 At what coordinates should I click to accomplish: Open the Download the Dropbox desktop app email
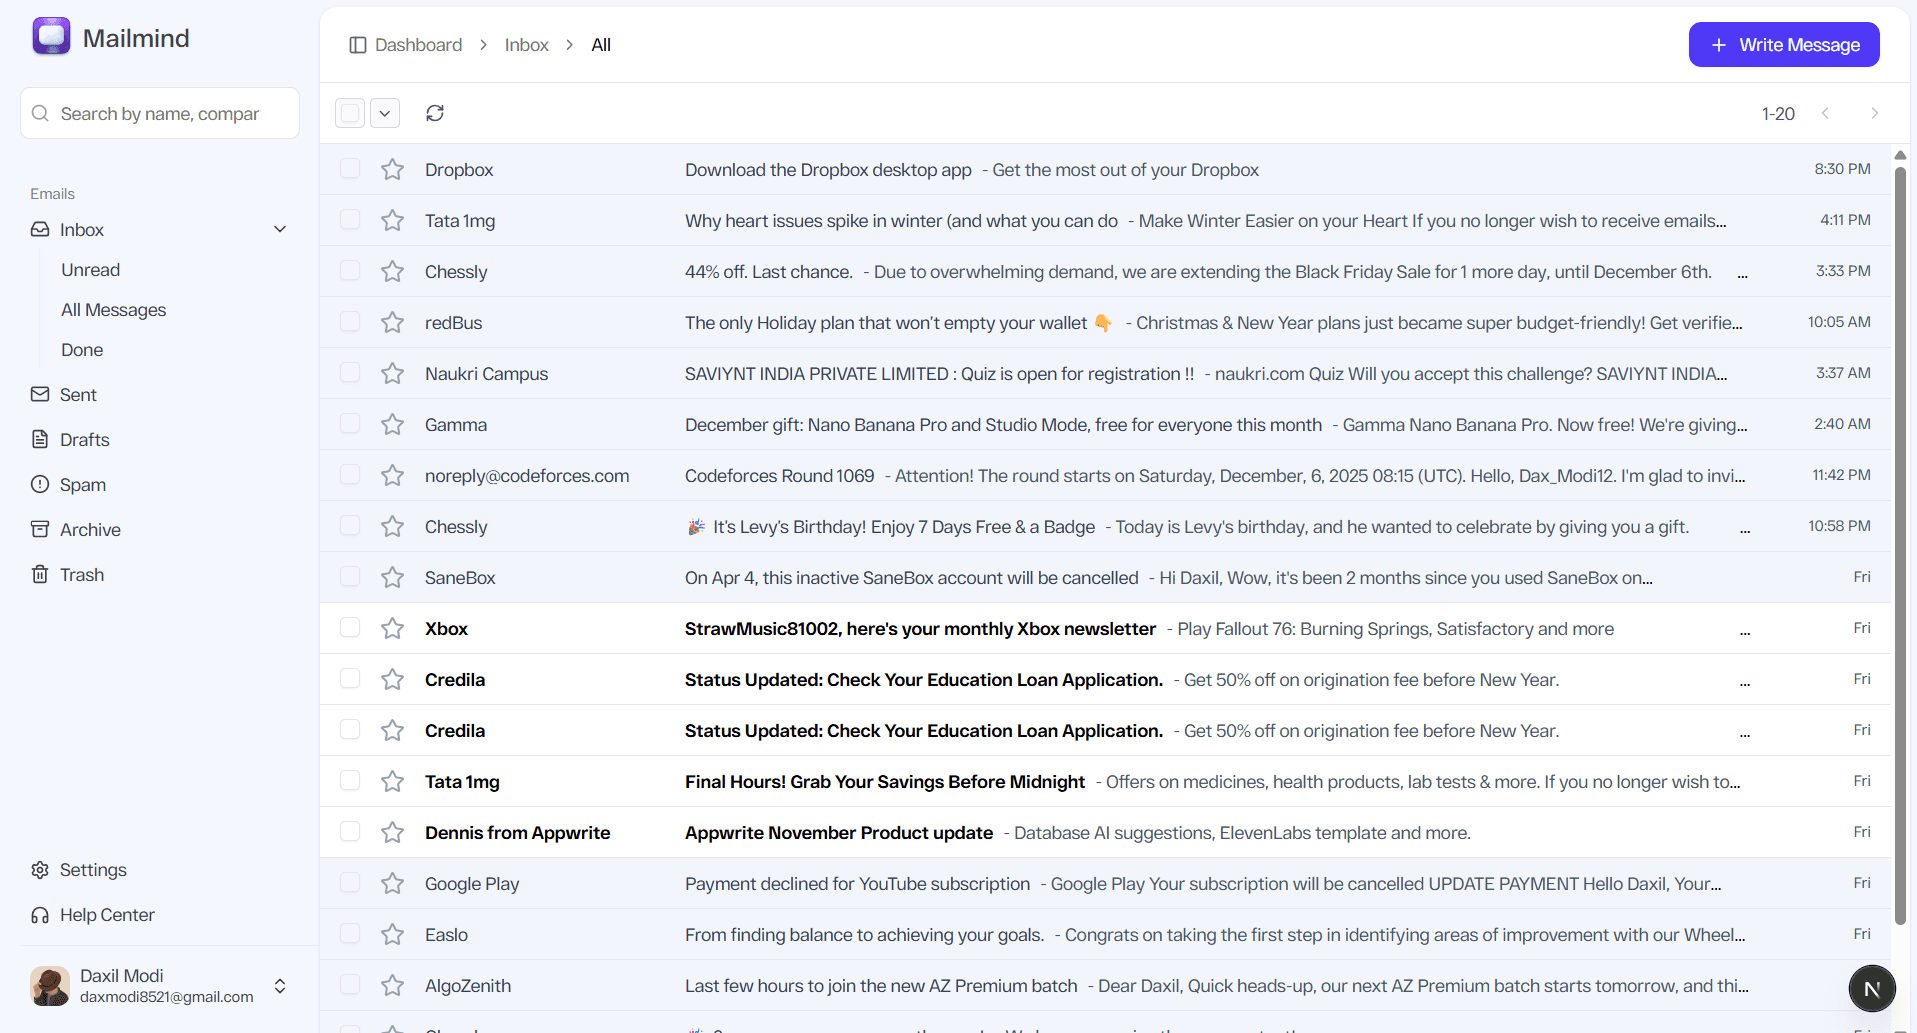(1105, 170)
